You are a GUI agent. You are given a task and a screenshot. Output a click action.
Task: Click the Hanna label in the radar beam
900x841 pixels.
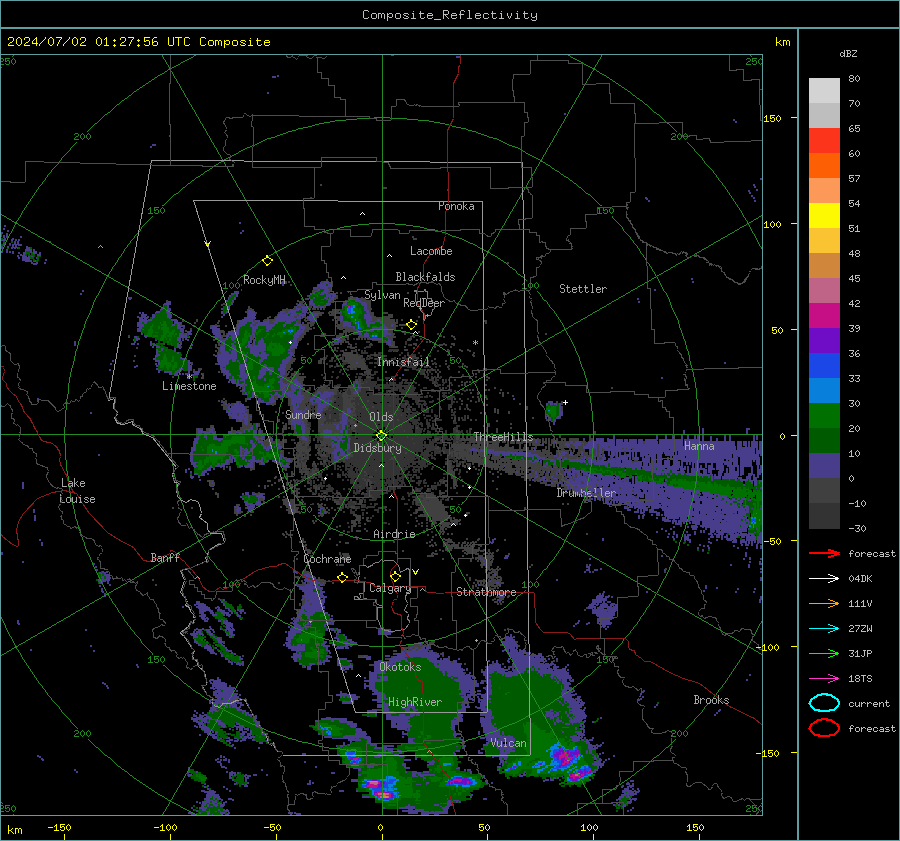(699, 446)
